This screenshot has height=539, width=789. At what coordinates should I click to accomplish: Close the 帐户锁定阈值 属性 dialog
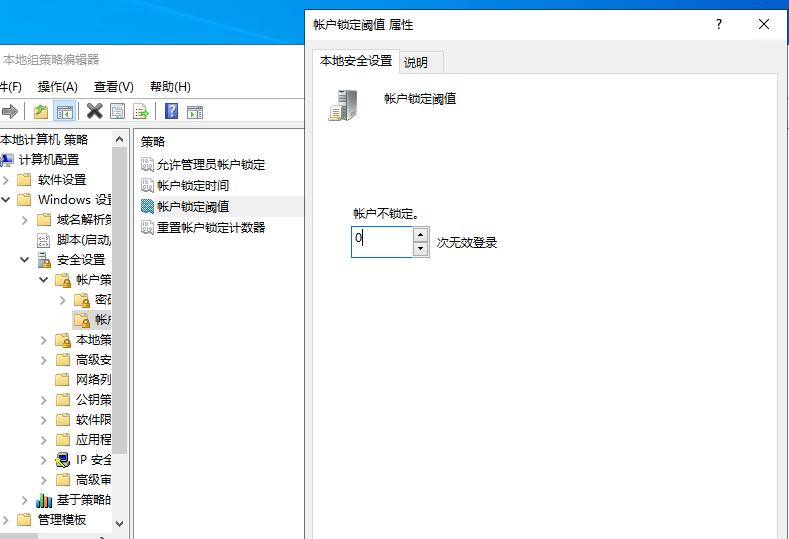tap(764, 24)
